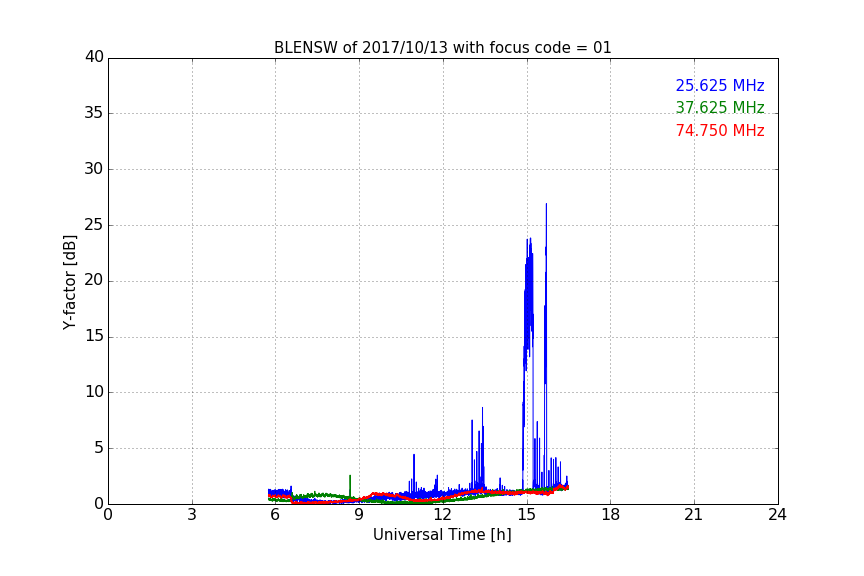
Task: Click the y-axis tick label '25'
Action: (94, 225)
